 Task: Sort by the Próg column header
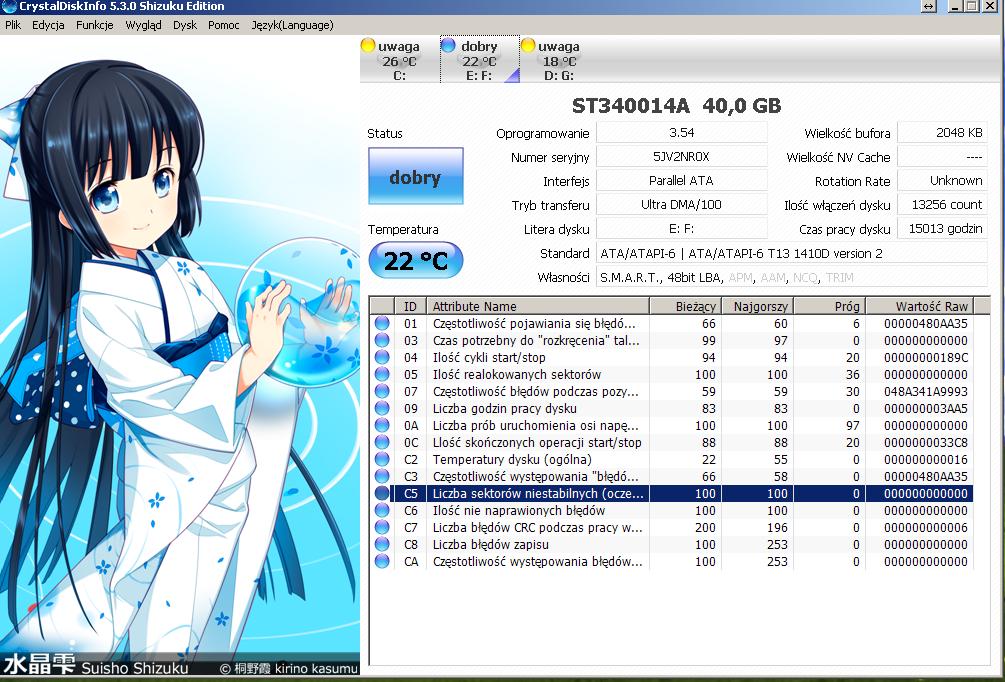coord(830,306)
